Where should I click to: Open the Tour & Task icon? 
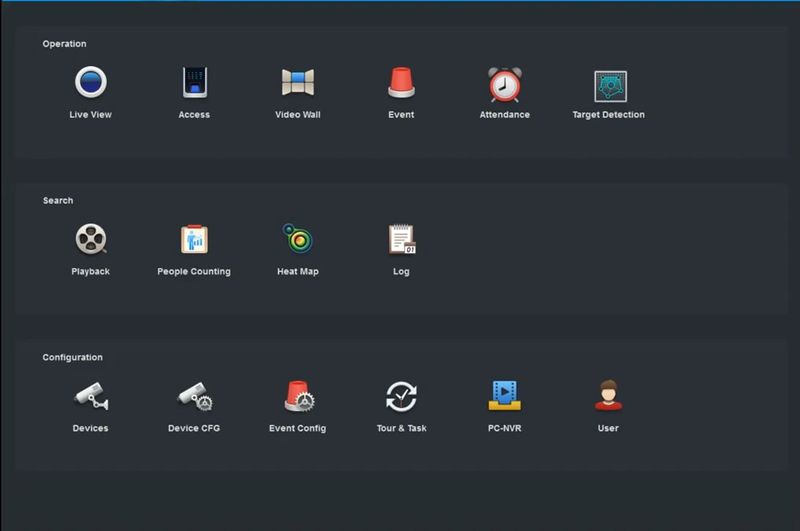pyautogui.click(x=401, y=396)
